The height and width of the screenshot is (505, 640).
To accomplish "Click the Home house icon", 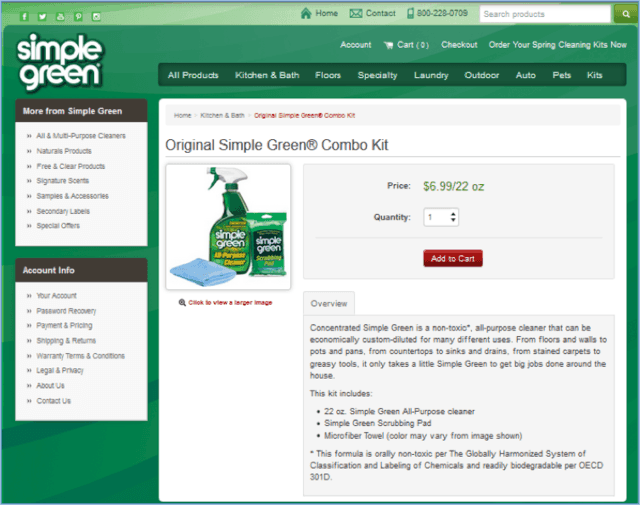I will point(306,13).
